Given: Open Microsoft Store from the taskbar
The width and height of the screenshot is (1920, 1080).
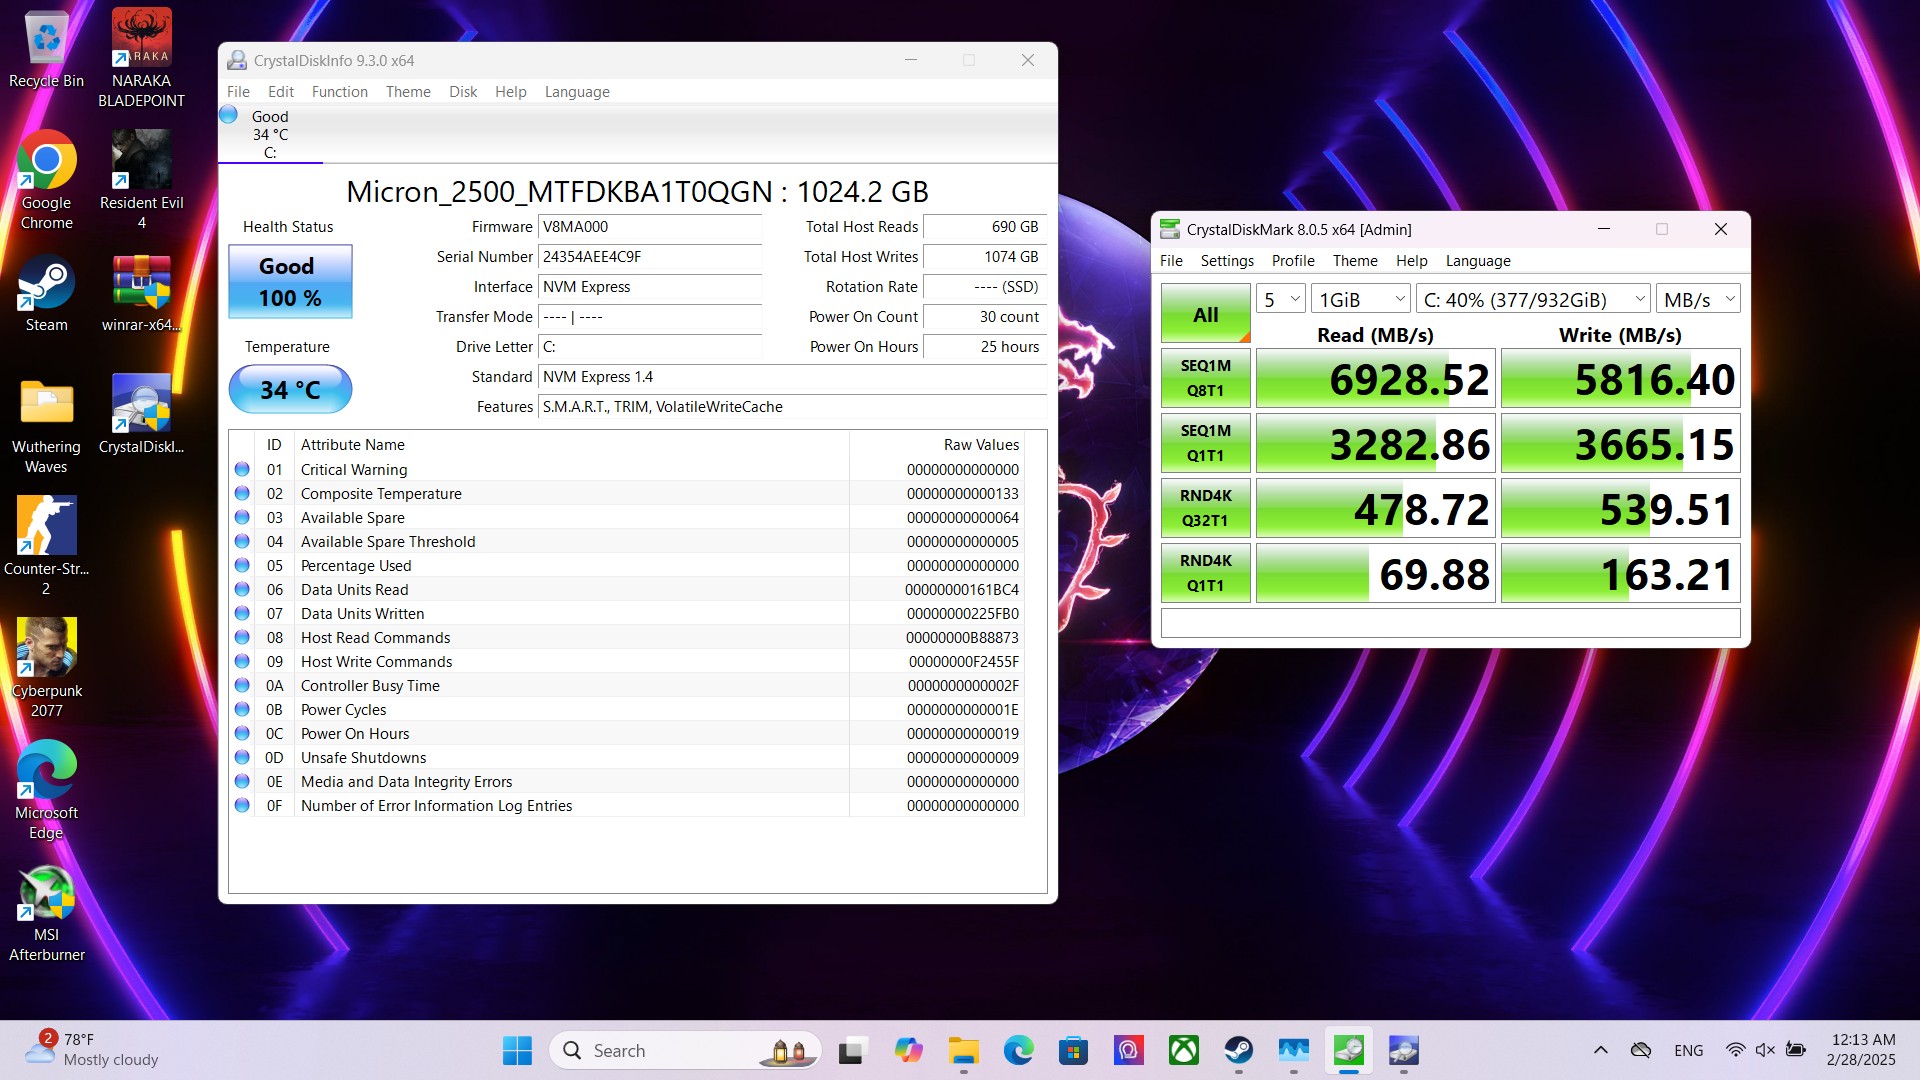Looking at the screenshot, I should 1074,1051.
